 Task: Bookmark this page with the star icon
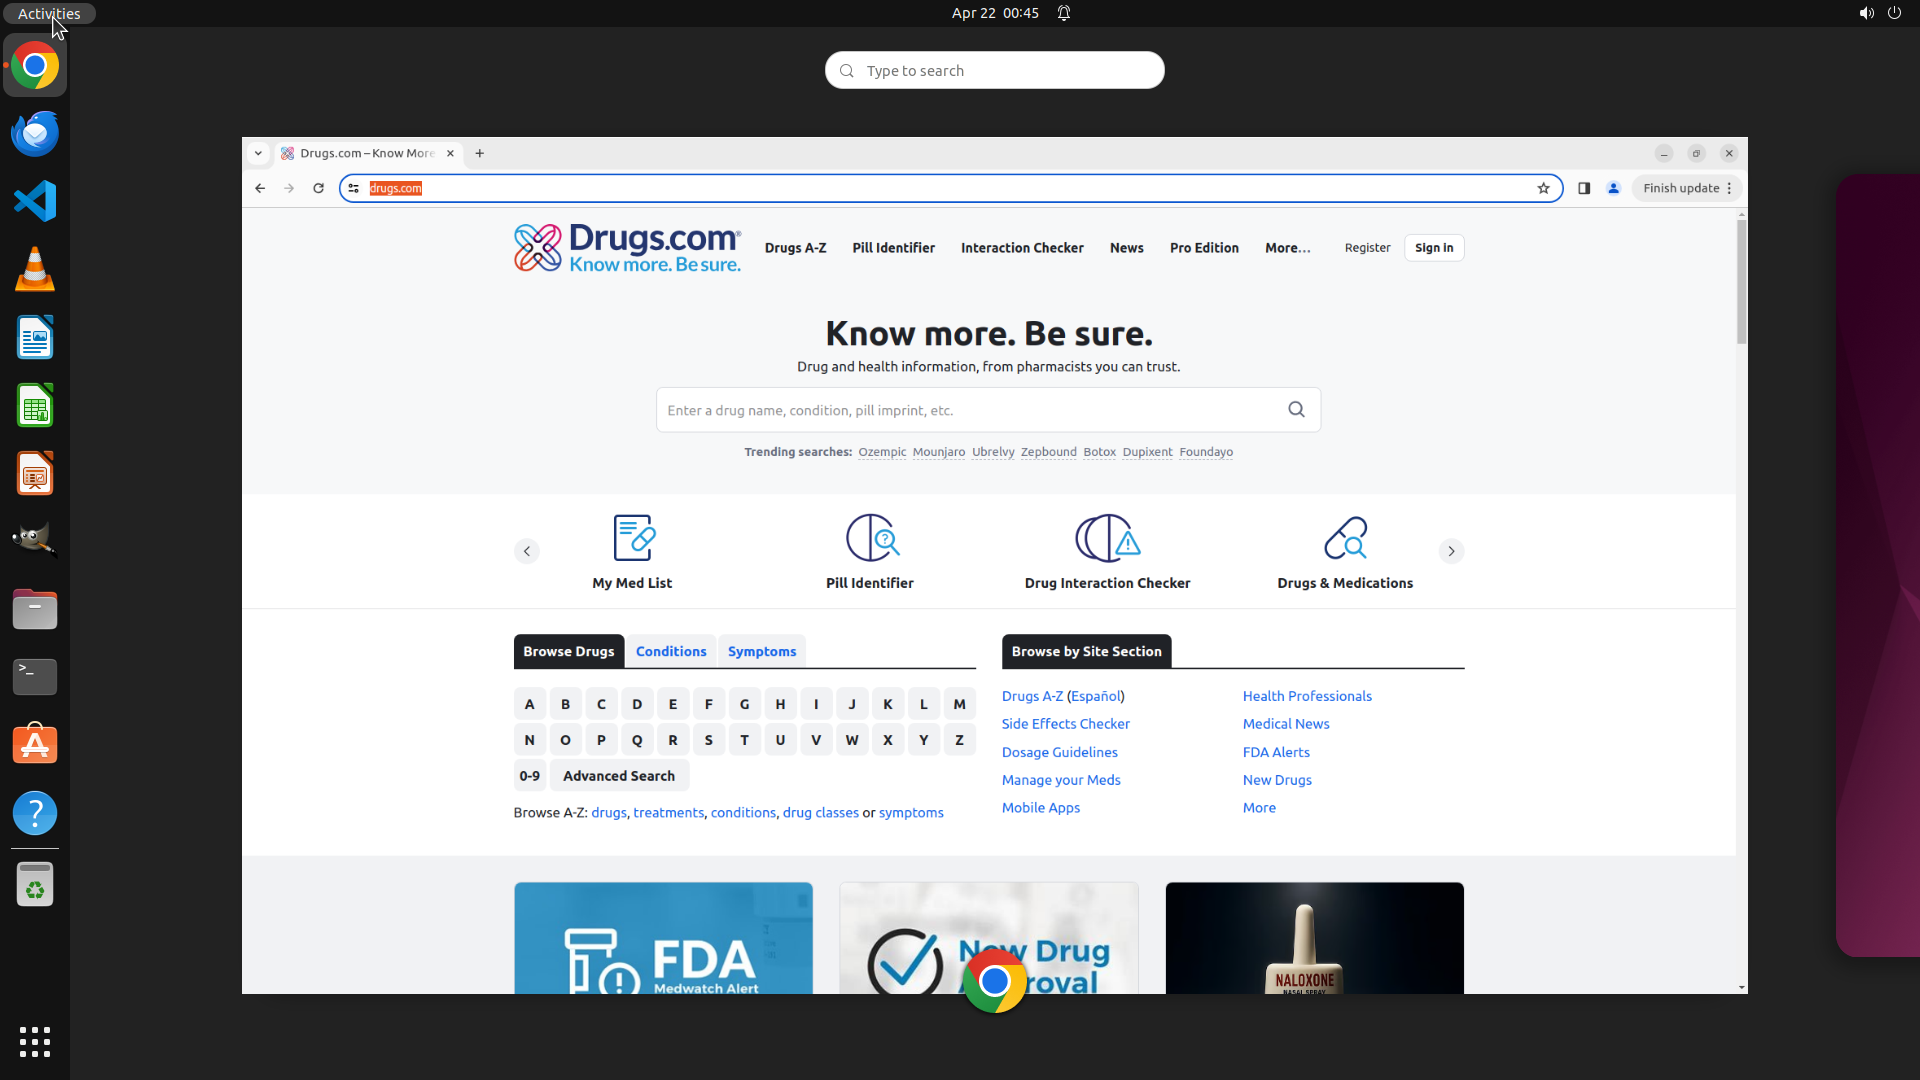pos(1543,188)
